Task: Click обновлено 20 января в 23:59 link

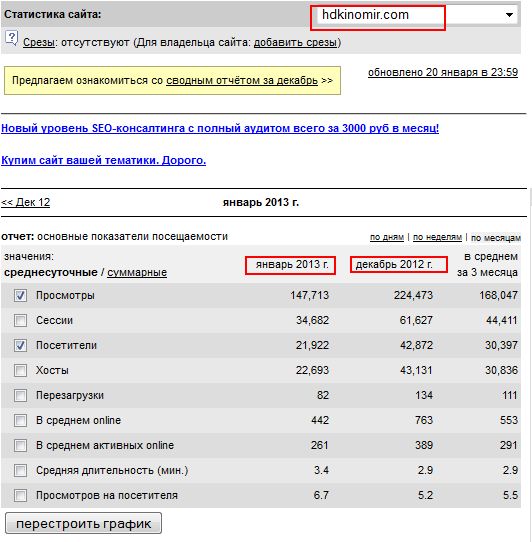Action: pyautogui.click(x=443, y=73)
